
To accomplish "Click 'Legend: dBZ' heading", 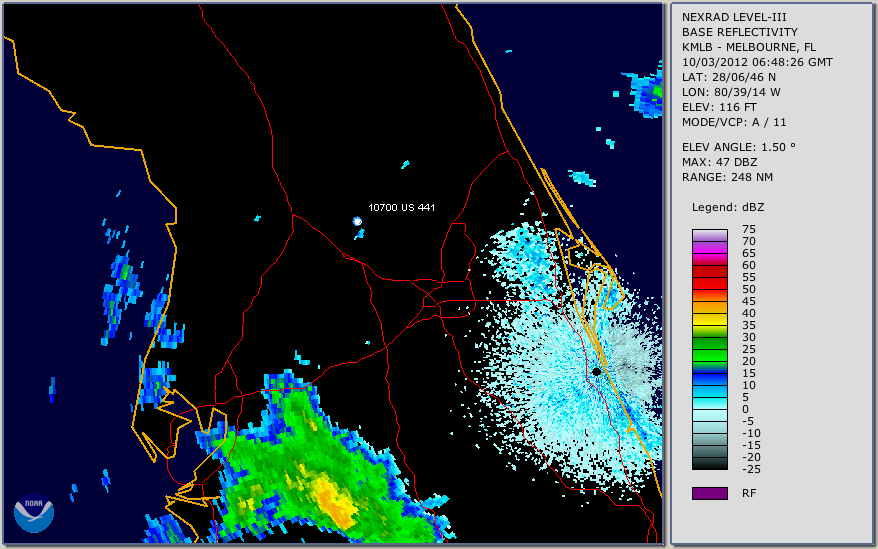I will (728, 207).
